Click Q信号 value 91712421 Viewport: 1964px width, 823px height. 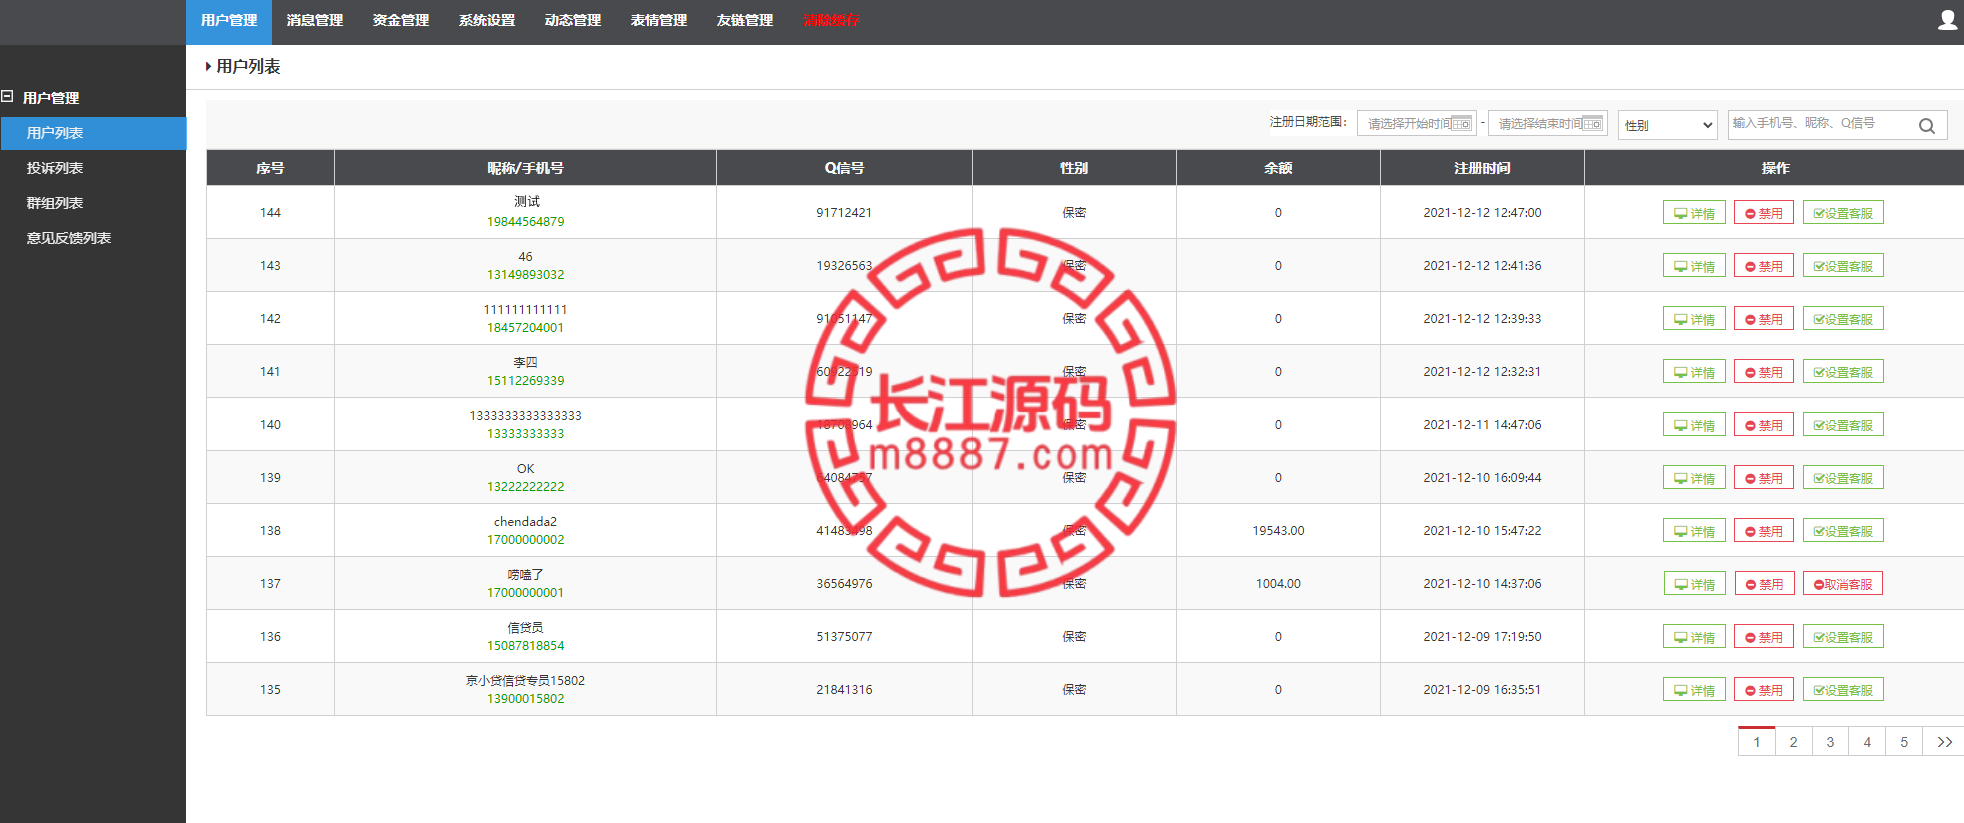coord(844,213)
